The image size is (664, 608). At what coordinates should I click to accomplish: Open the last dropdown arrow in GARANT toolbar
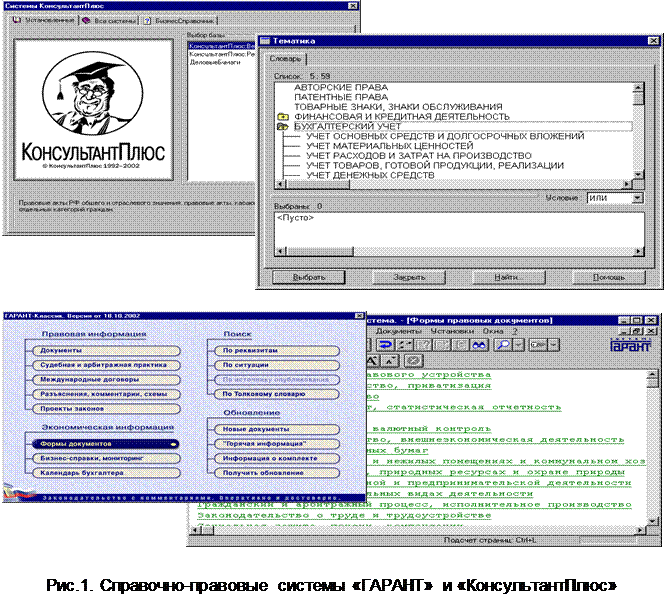(x=553, y=345)
